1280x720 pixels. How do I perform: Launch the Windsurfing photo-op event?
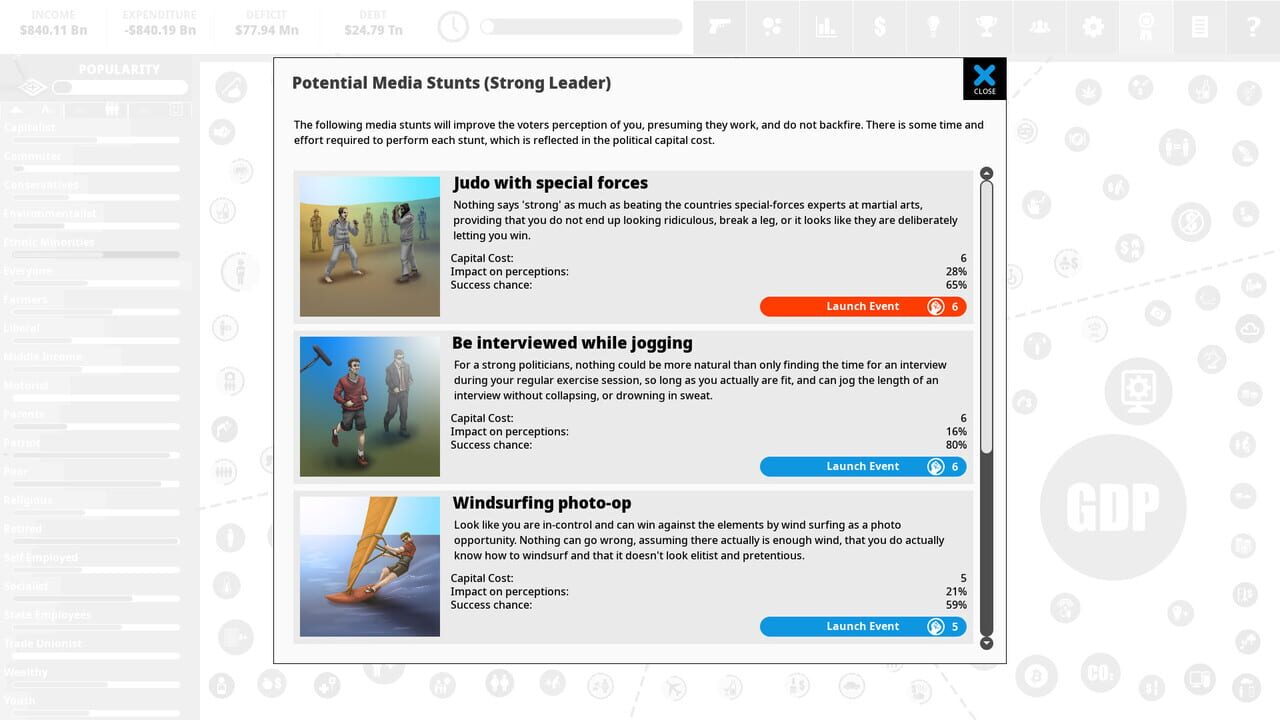coord(863,626)
